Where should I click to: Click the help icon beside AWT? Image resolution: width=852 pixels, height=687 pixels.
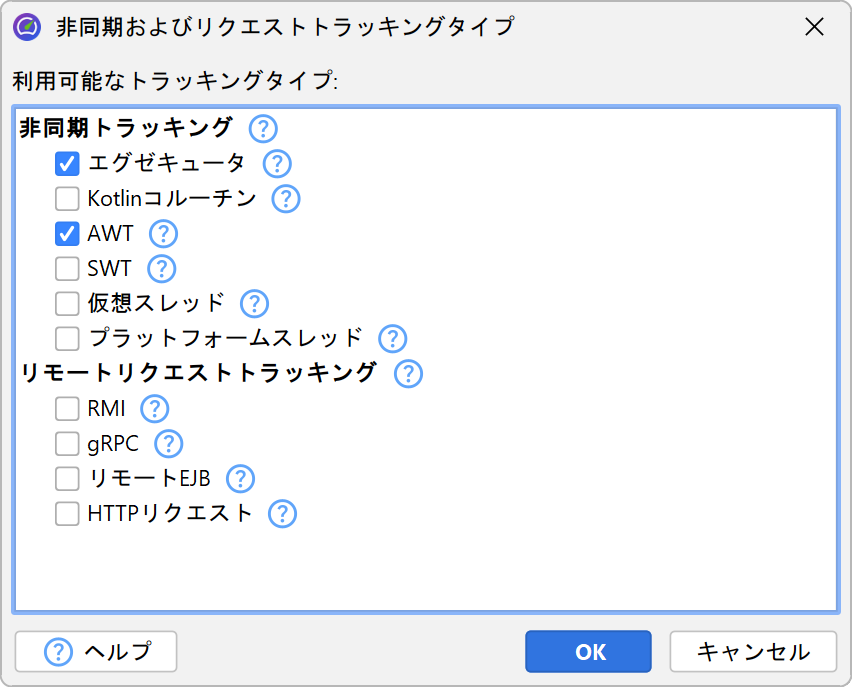coord(163,233)
